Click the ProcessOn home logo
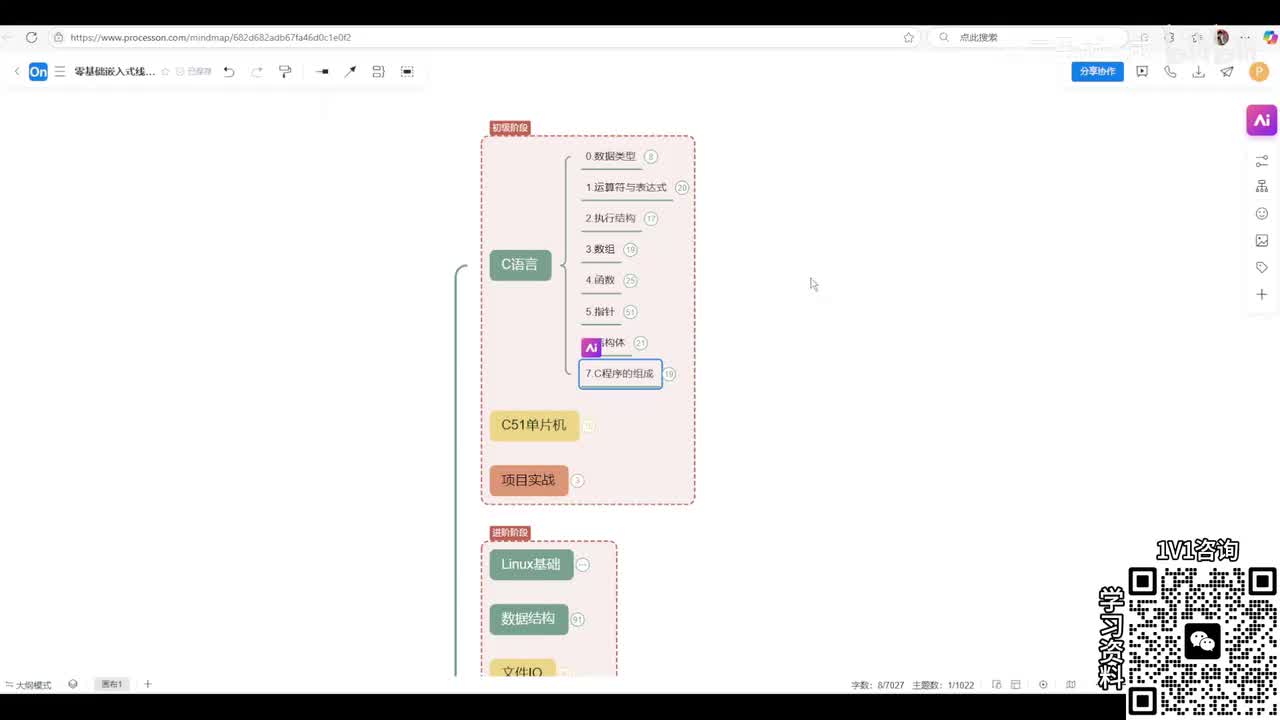Image resolution: width=1280 pixels, height=720 pixels. pos(38,72)
